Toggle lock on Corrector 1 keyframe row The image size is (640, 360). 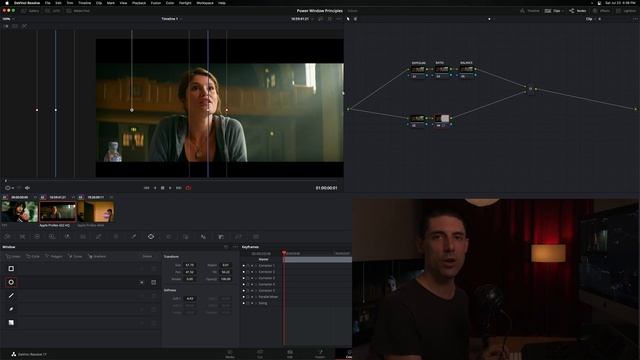248,266
